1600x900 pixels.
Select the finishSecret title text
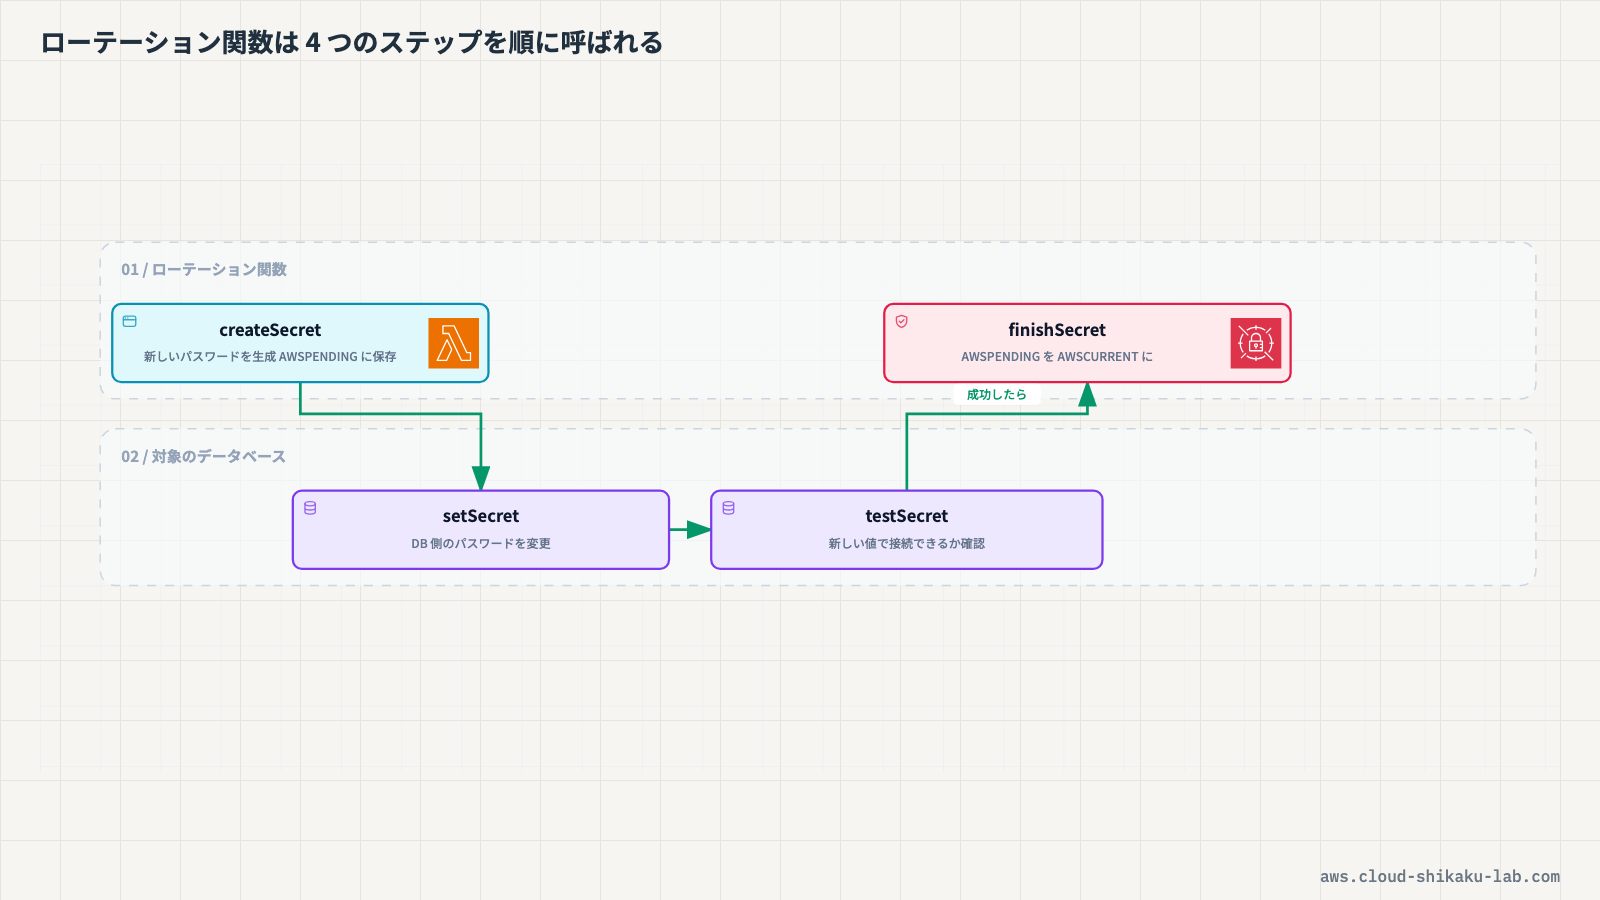1057,330
